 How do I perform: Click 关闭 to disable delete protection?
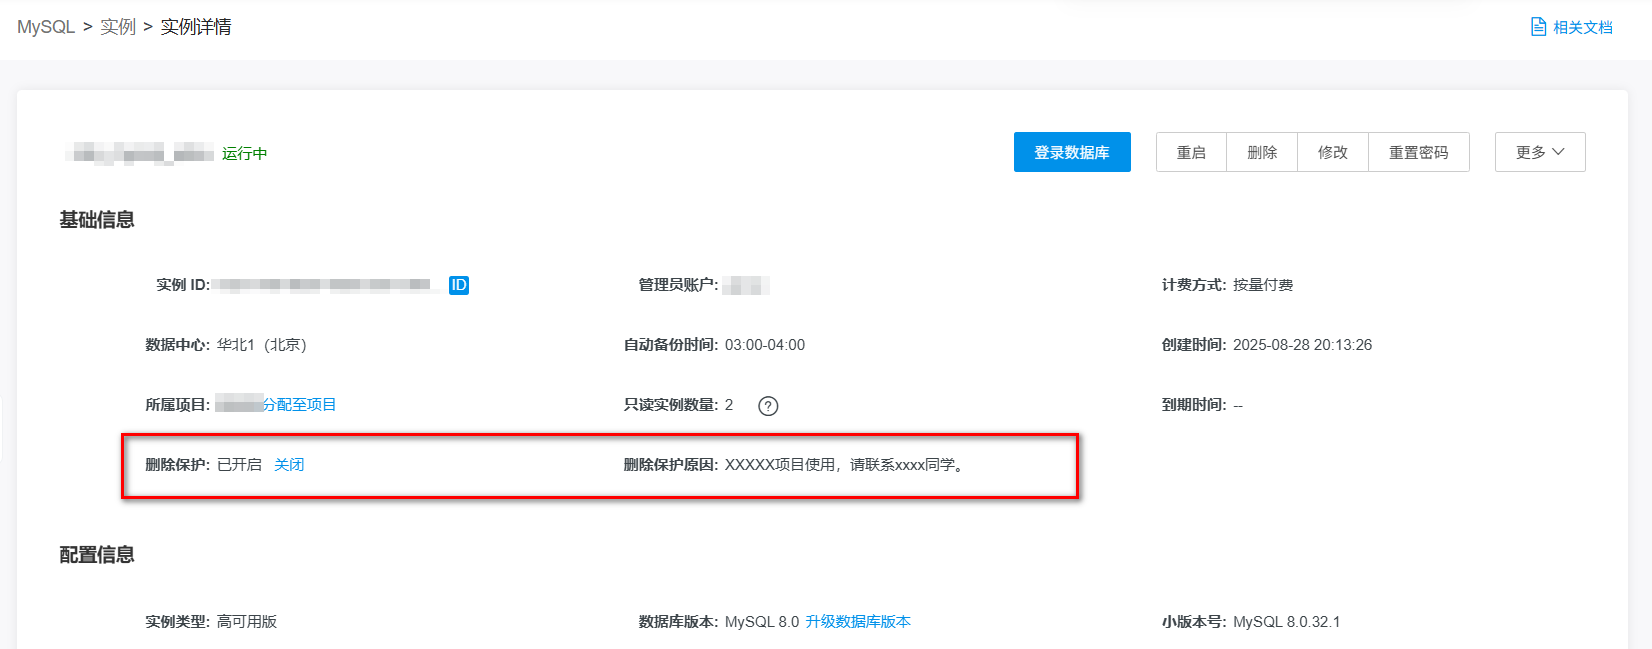(289, 465)
